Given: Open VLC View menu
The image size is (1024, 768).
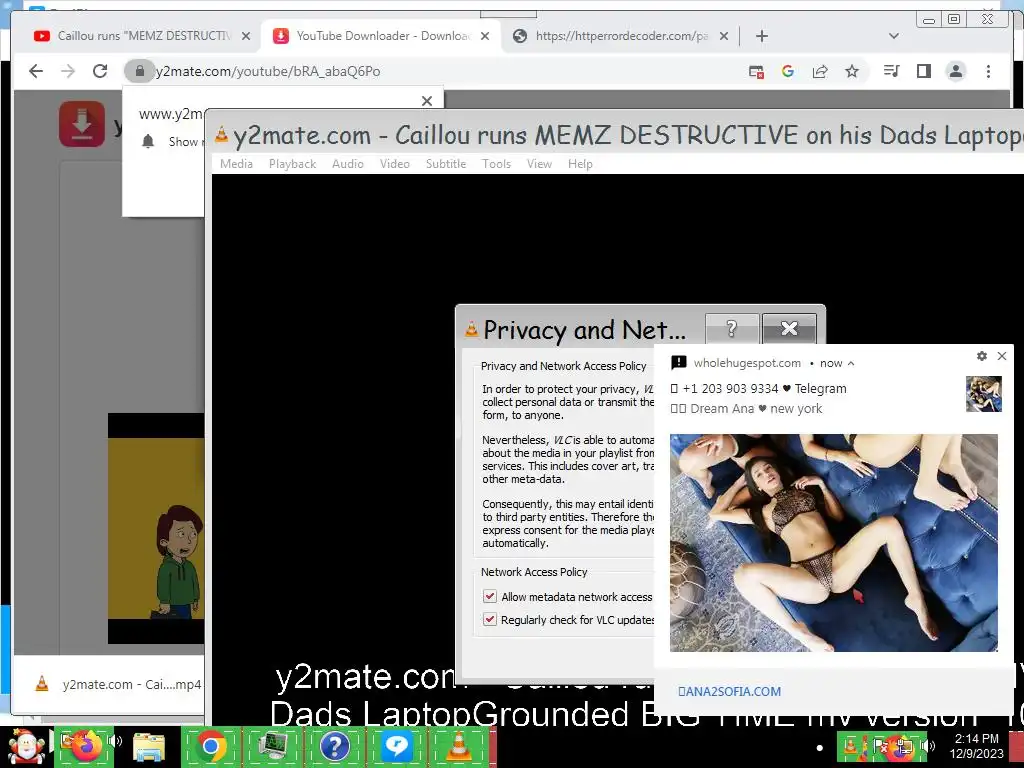Looking at the screenshot, I should click(539, 164).
